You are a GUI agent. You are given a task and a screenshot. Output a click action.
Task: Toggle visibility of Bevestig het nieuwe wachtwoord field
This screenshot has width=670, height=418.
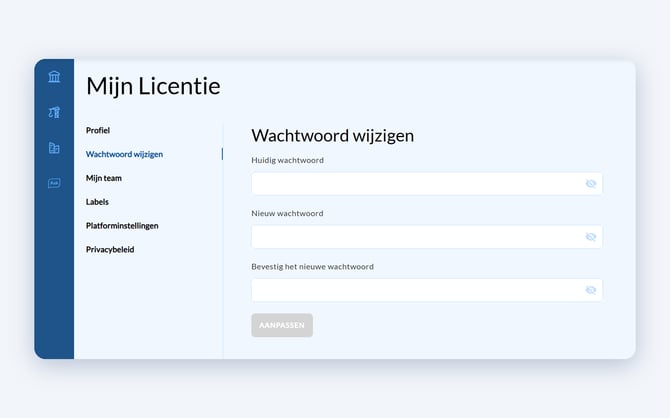coord(591,290)
